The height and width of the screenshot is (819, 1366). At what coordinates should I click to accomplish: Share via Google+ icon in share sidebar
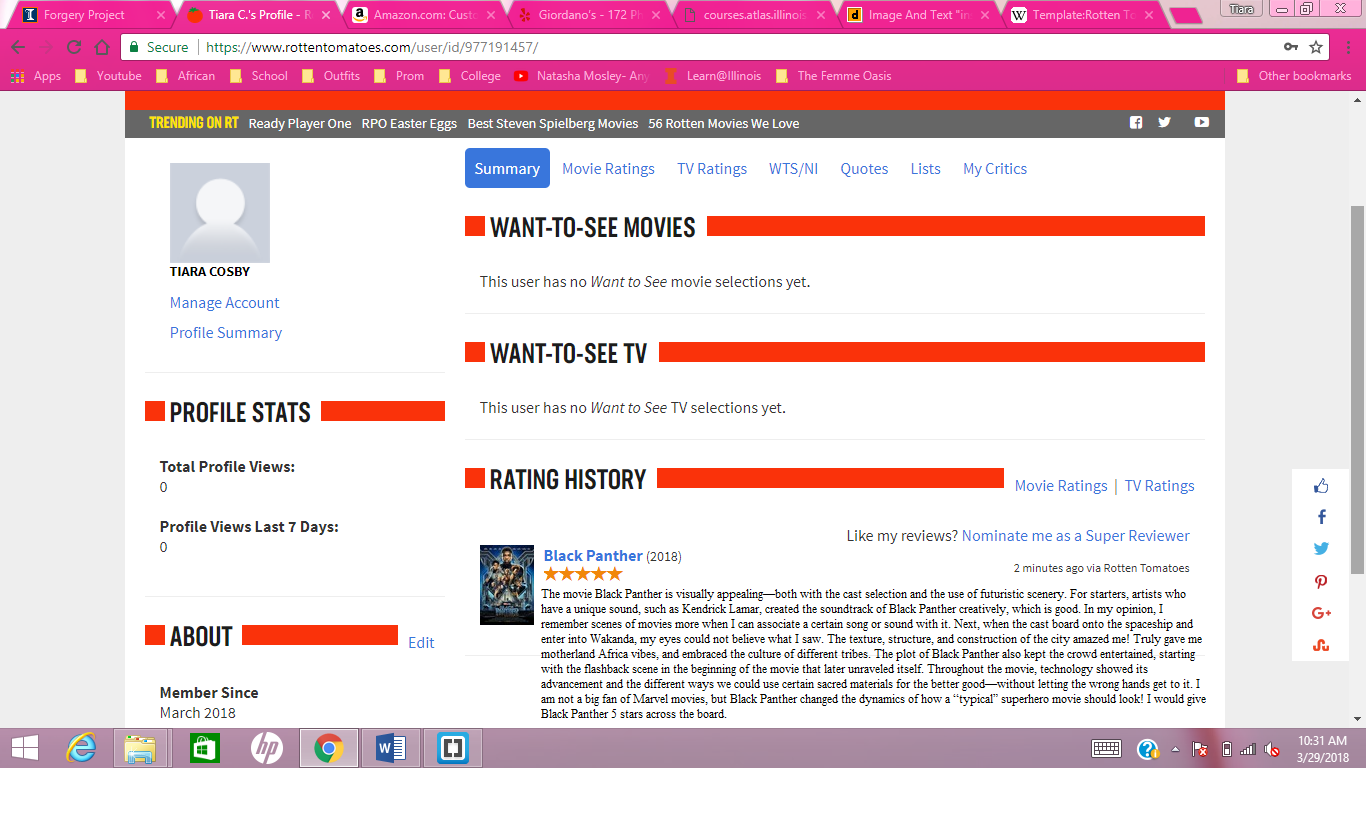coord(1321,613)
